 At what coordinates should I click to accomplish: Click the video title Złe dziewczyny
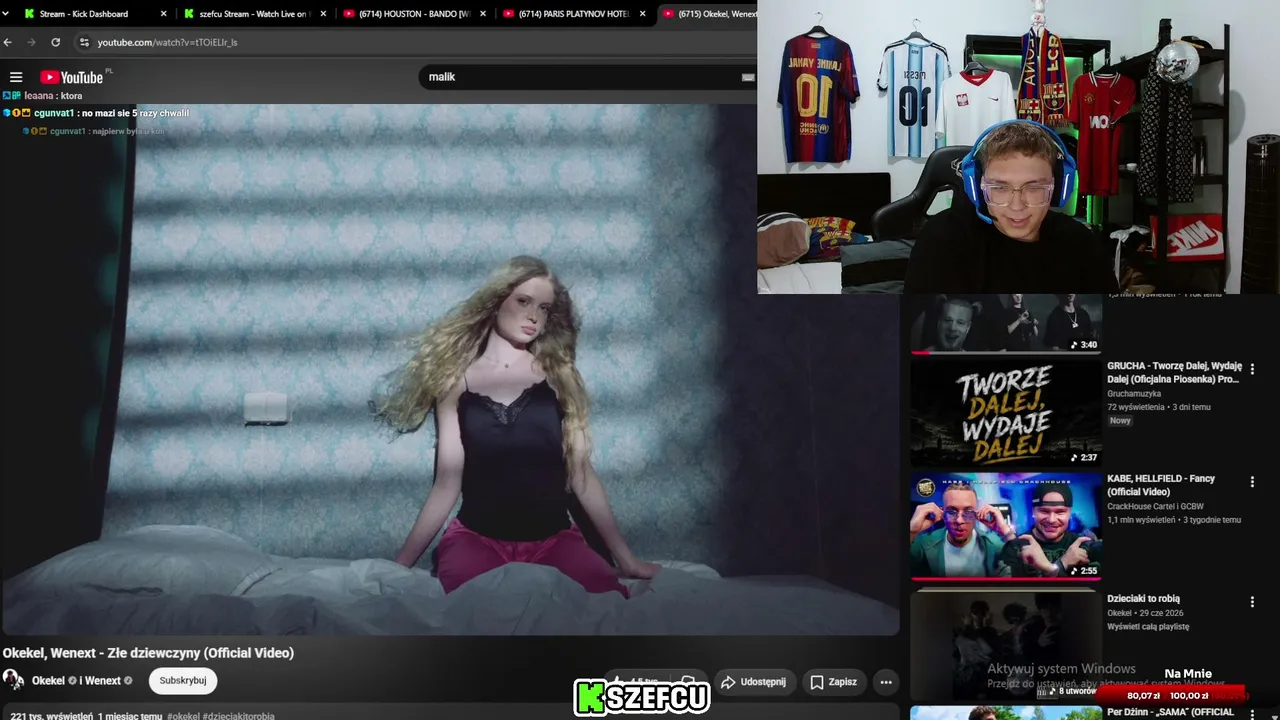coord(148,653)
